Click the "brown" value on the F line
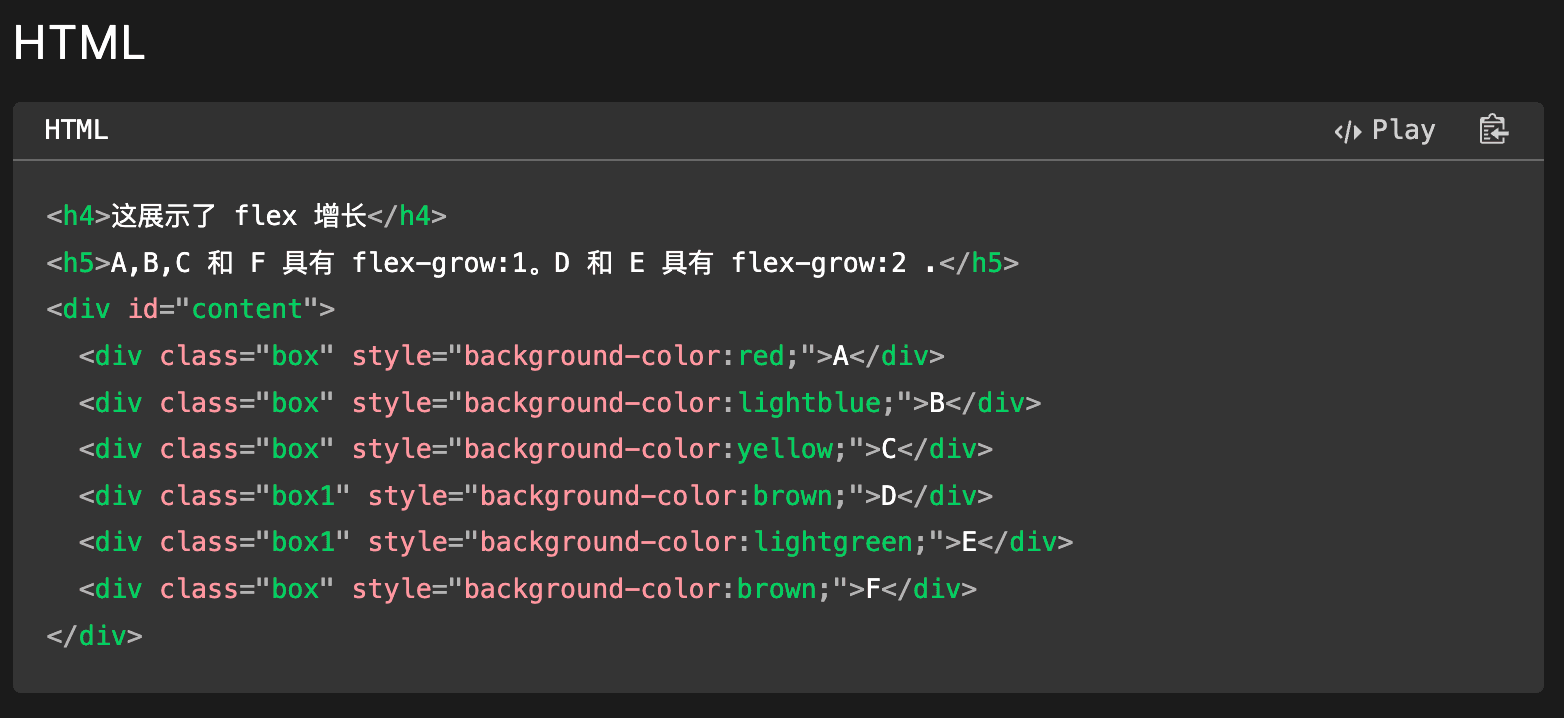Viewport: 1564px width, 718px height. [x=777, y=589]
